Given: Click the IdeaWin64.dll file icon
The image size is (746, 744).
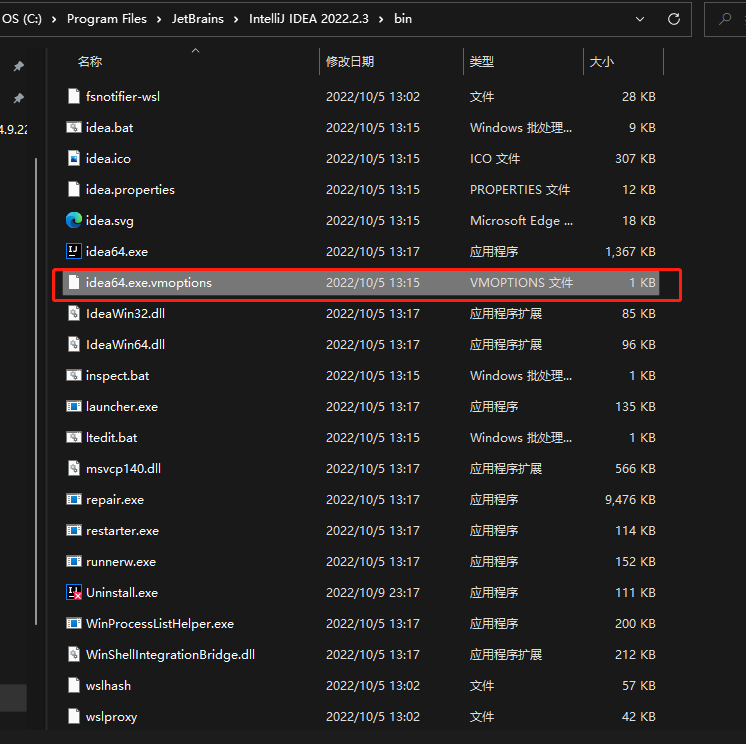Looking at the screenshot, I should (x=74, y=344).
